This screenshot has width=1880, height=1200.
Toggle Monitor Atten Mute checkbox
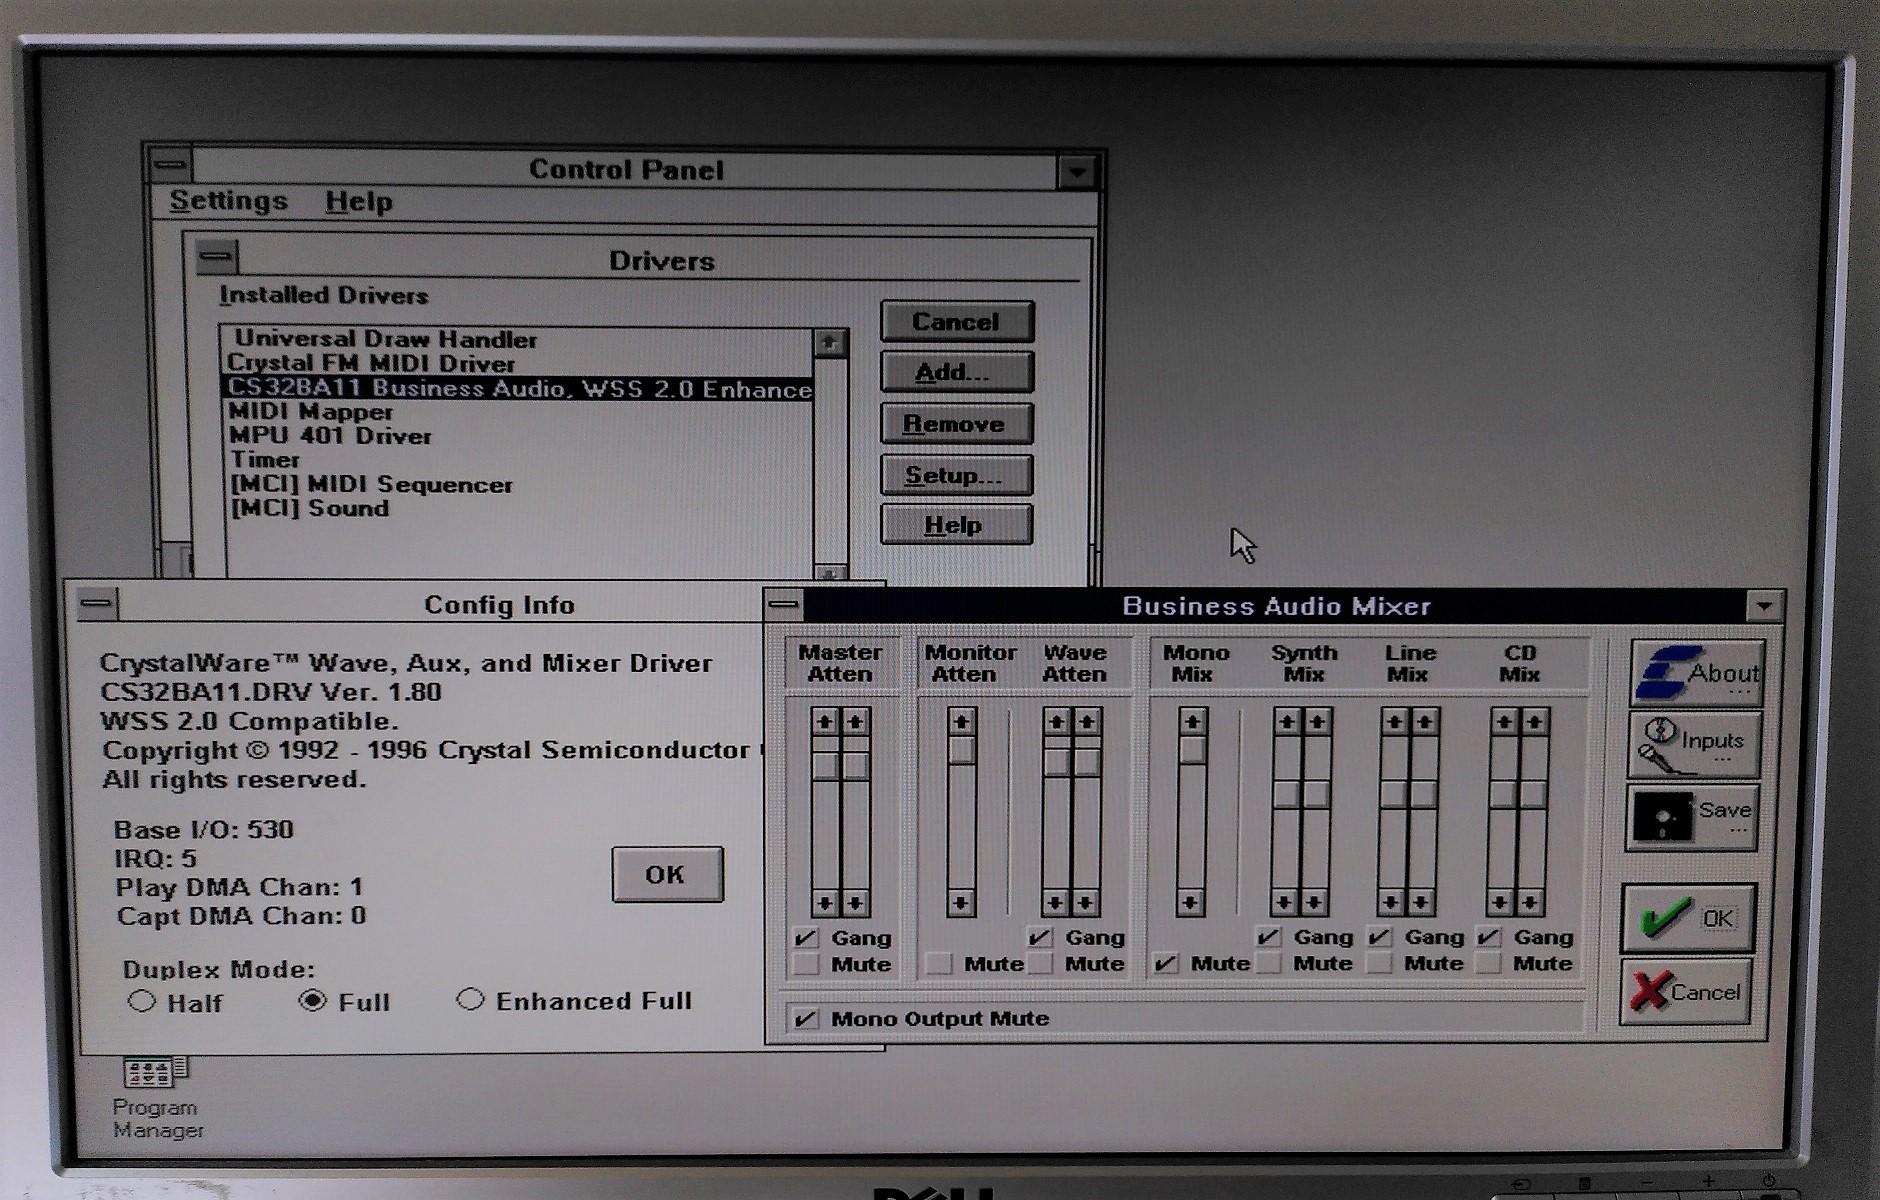click(x=938, y=964)
